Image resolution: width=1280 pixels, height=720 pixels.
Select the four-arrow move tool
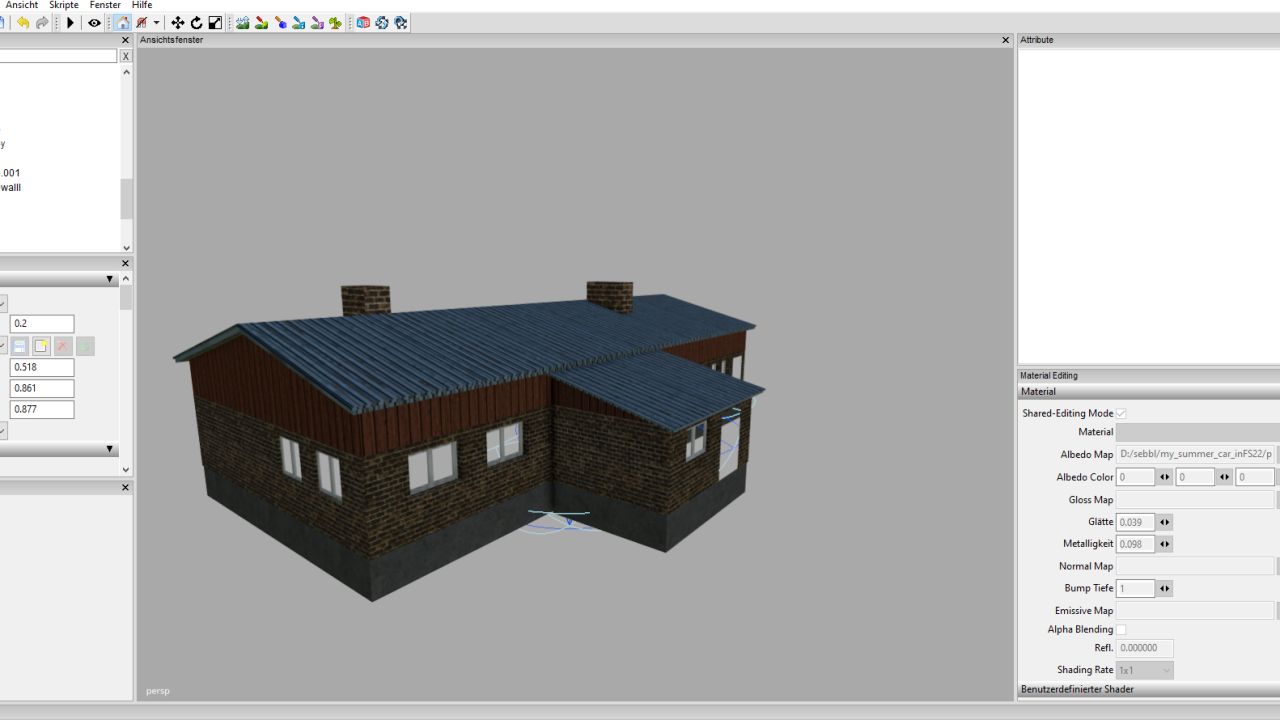[x=177, y=23]
